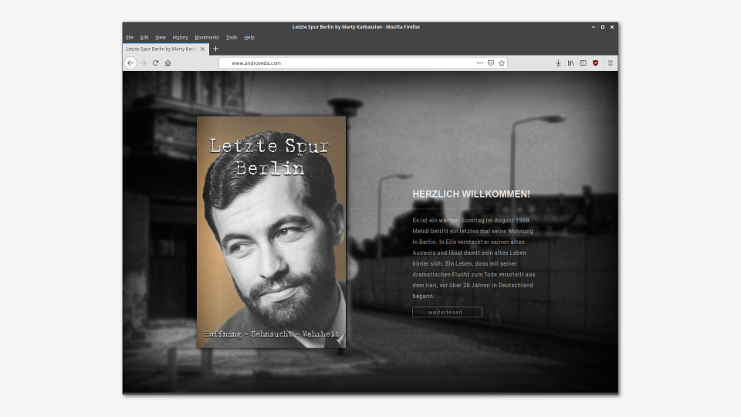
Task: Click the HERZLICH WILLKOMMEN heading
Action: (x=471, y=194)
